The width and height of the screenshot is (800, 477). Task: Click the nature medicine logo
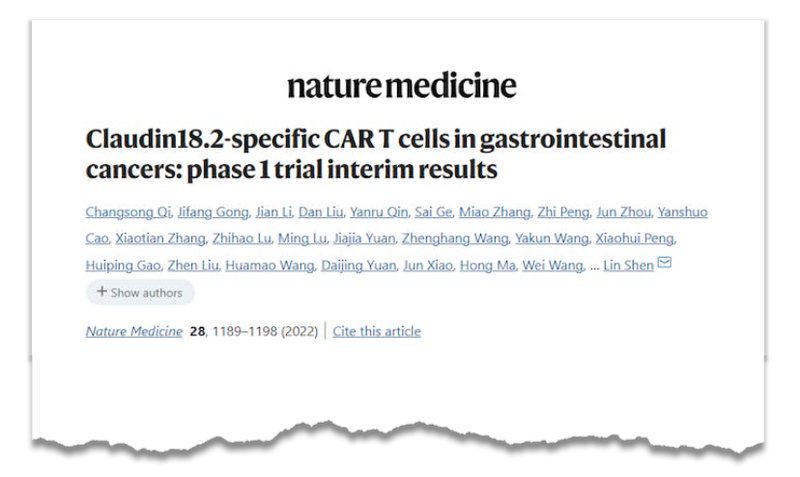pos(402,86)
